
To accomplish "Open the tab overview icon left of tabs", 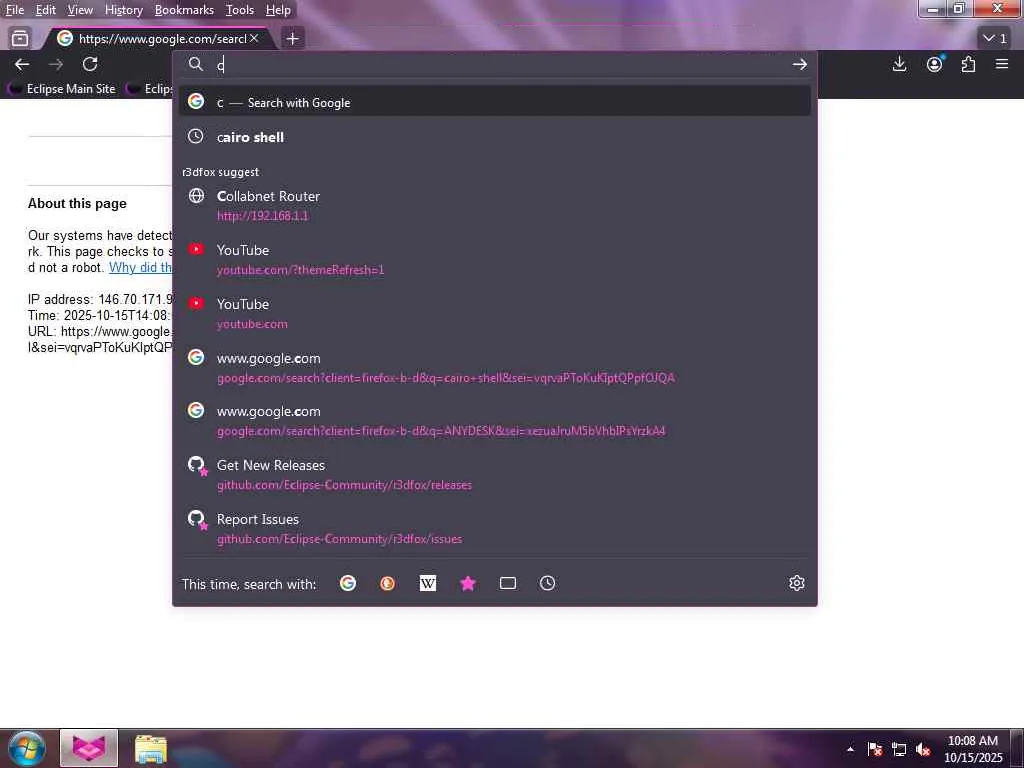I will pyautogui.click(x=20, y=39).
